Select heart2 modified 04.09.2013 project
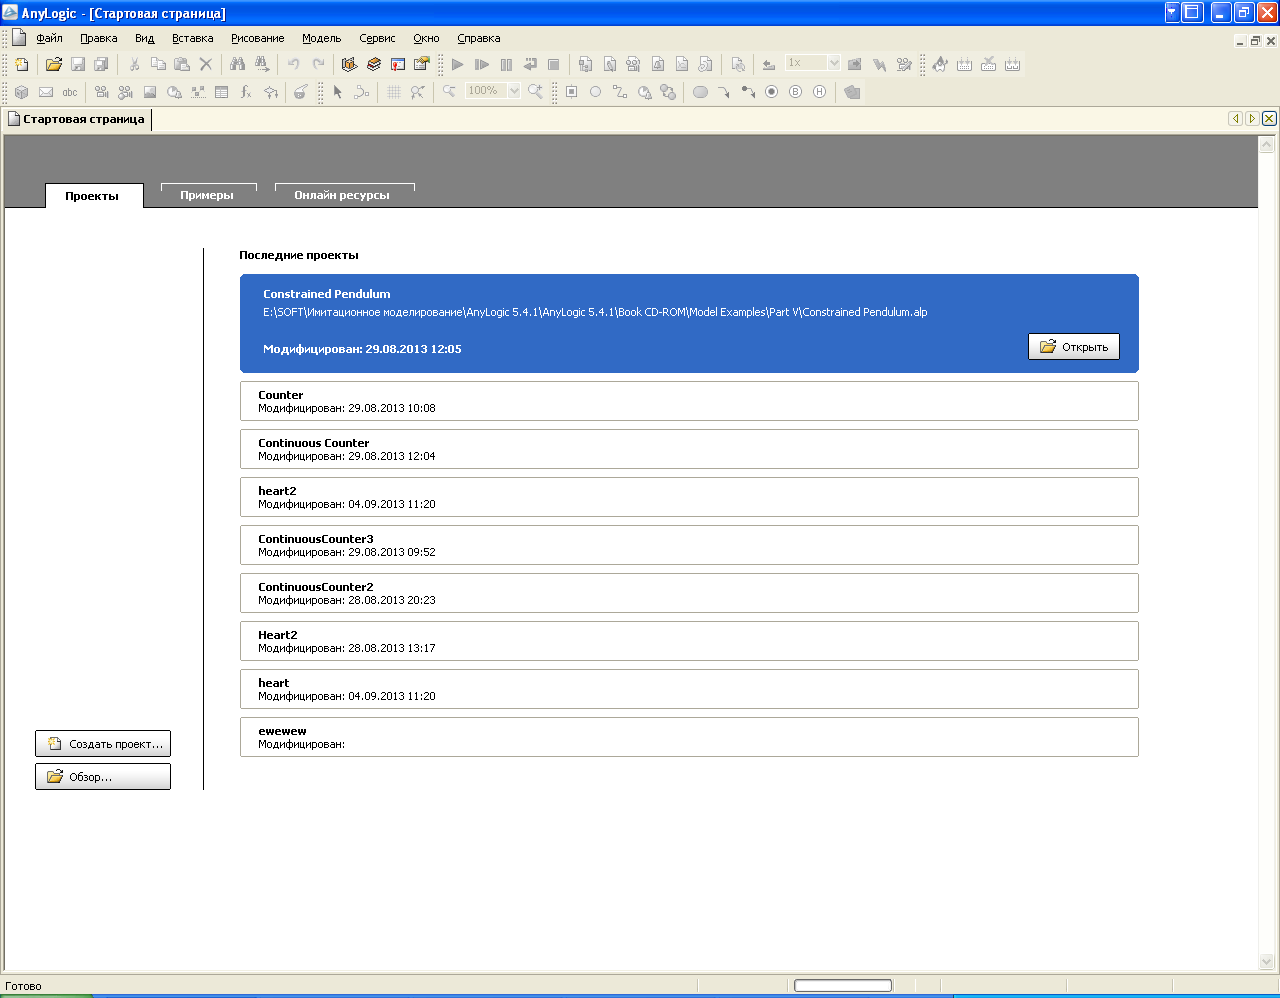This screenshot has height=998, width=1280. [x=689, y=497]
